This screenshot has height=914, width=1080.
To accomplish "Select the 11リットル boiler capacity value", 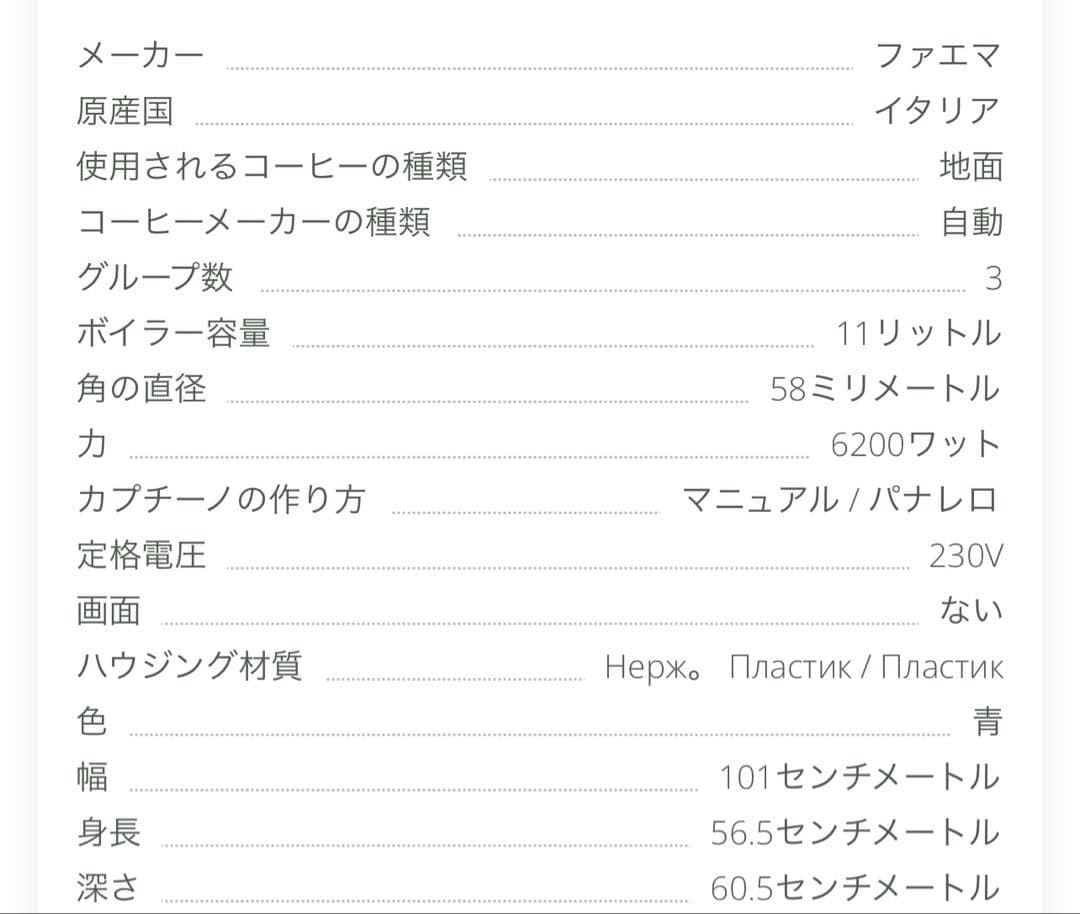I will tap(918, 332).
